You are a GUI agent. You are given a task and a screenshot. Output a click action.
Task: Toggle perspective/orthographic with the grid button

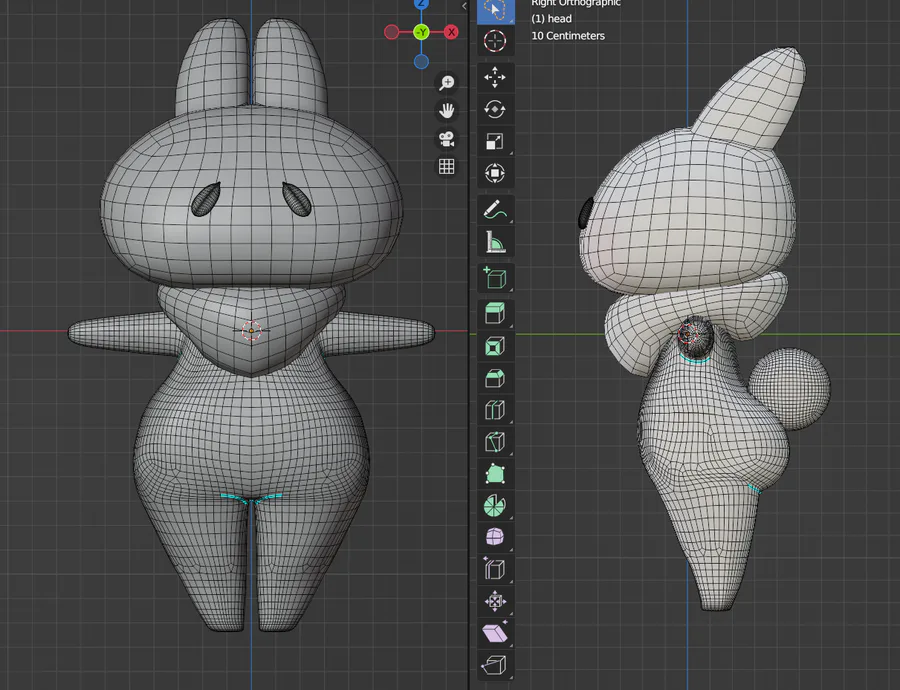click(x=447, y=166)
